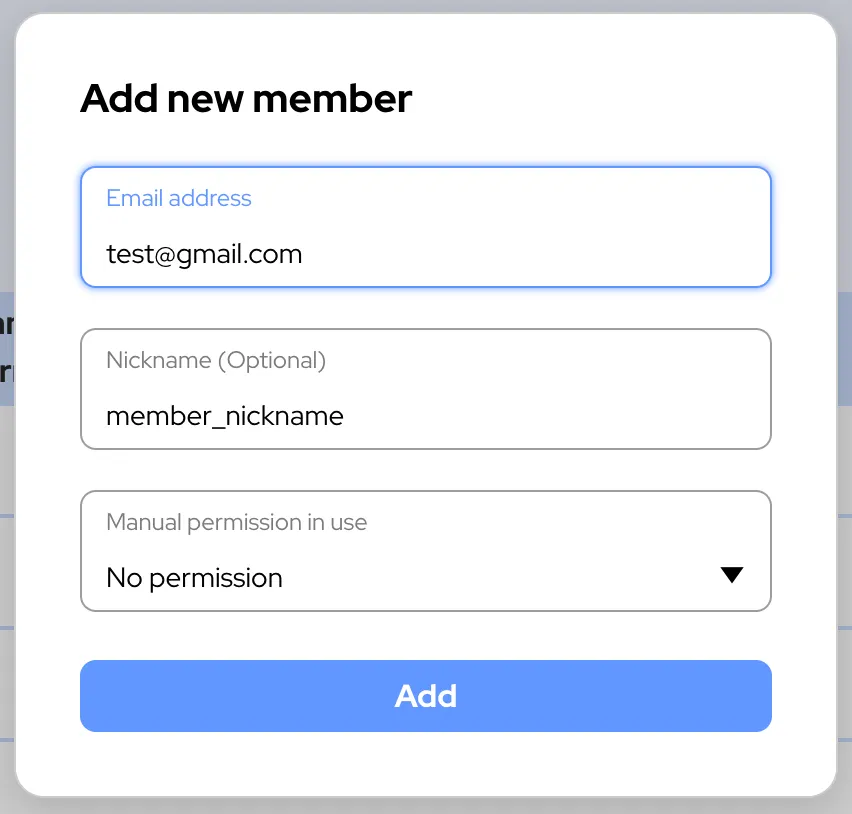Screen dimensions: 852x814
Task: Click on the test@gmail.com text
Action: point(204,254)
